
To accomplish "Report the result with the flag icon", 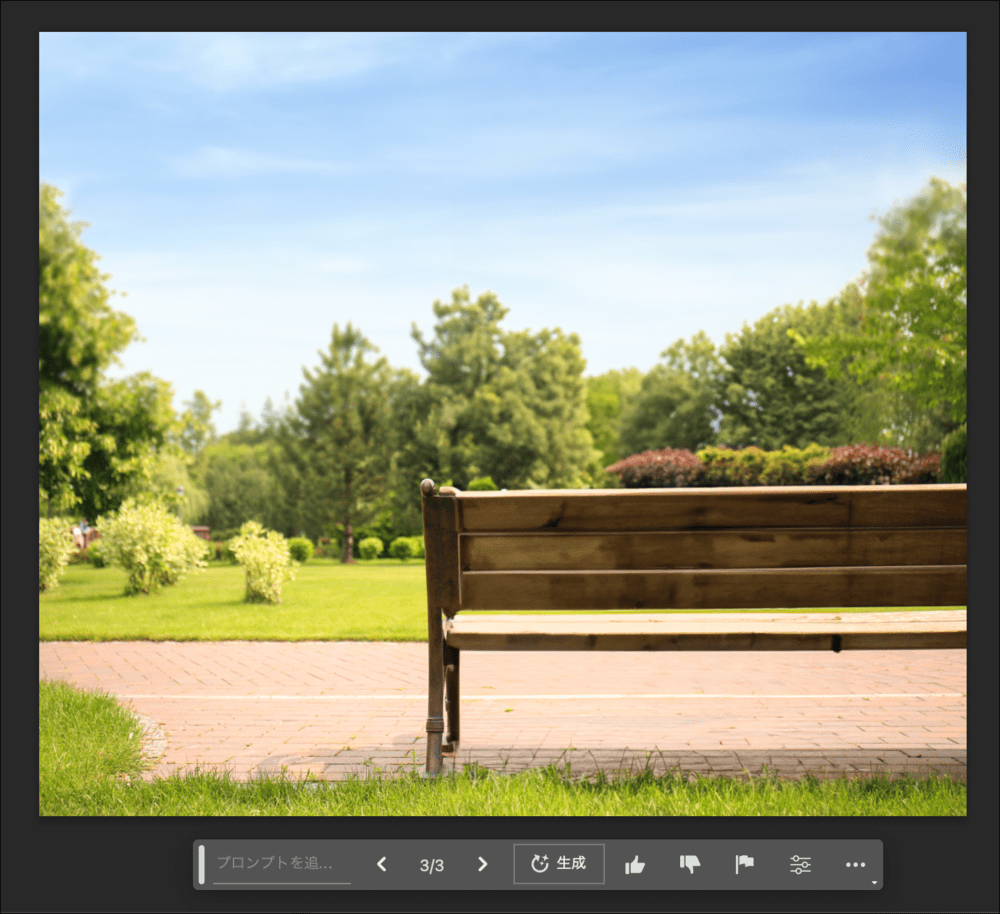I will [744, 865].
